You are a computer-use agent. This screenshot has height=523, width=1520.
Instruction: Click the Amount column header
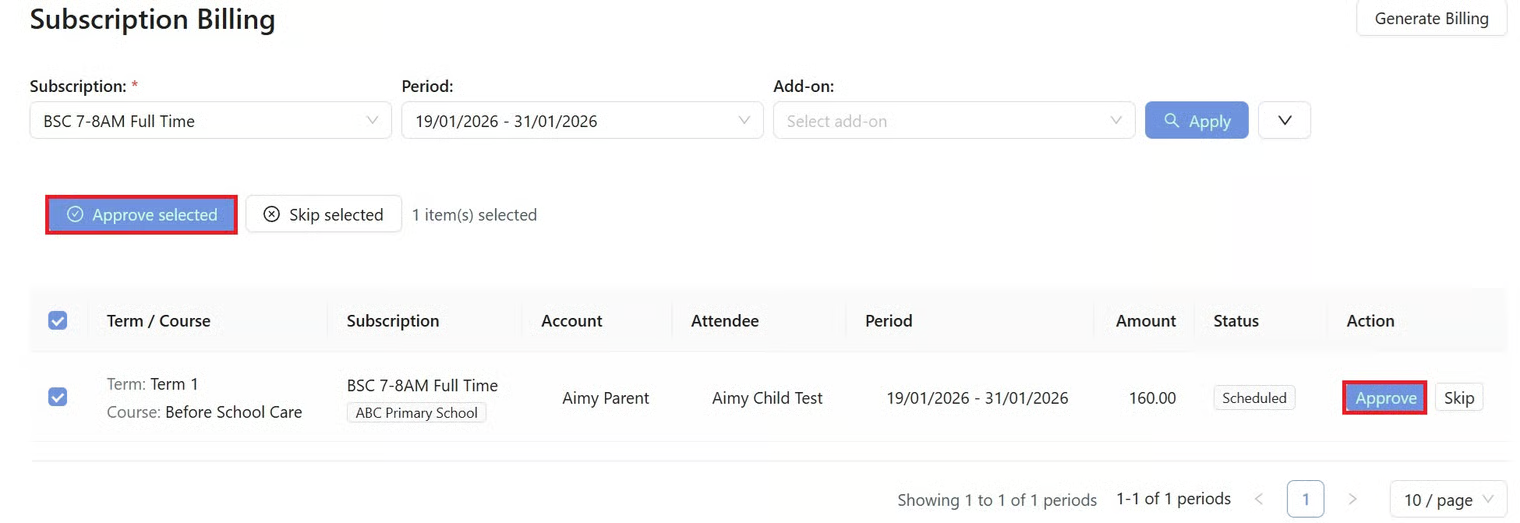click(x=1145, y=321)
